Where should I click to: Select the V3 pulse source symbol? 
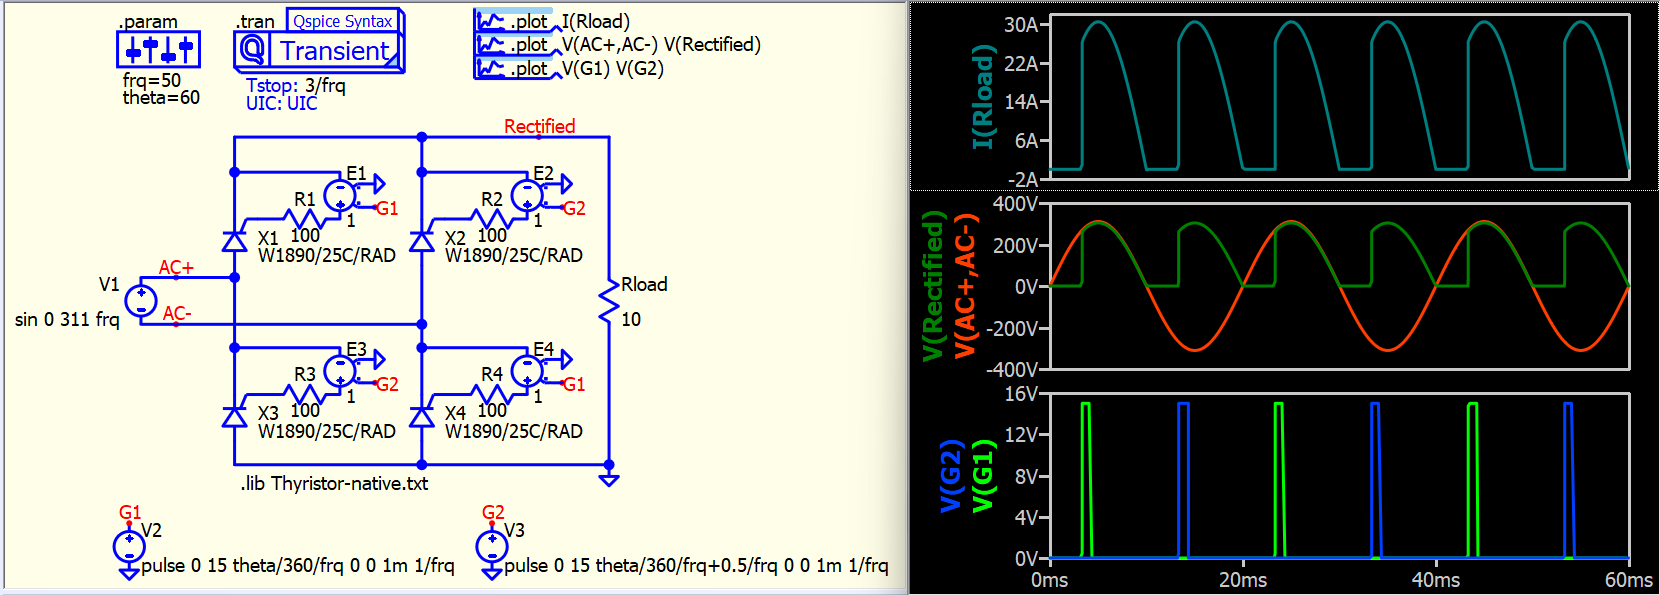tap(492, 547)
